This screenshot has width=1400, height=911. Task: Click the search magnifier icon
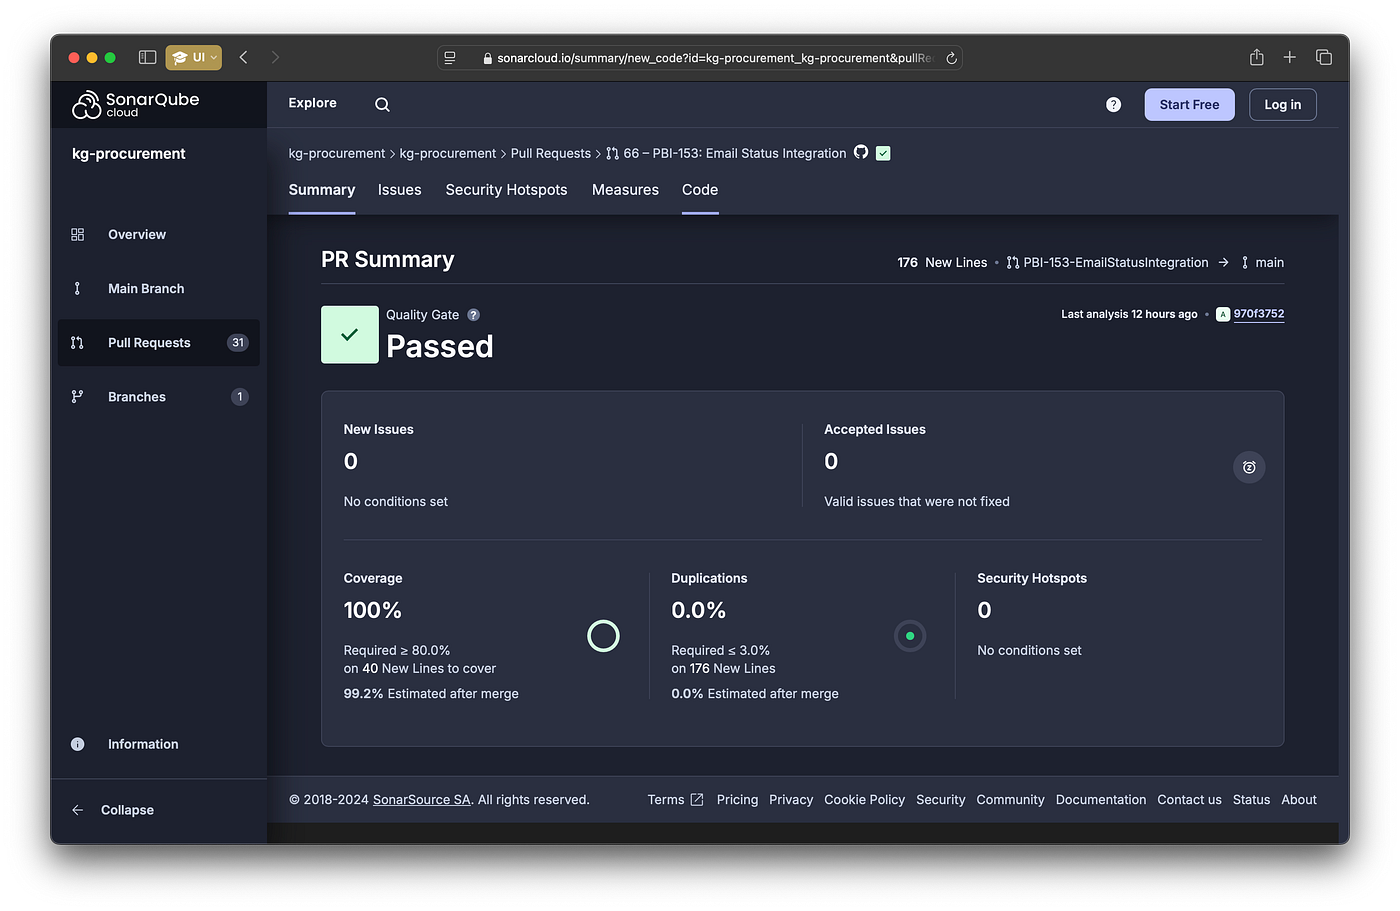click(382, 104)
